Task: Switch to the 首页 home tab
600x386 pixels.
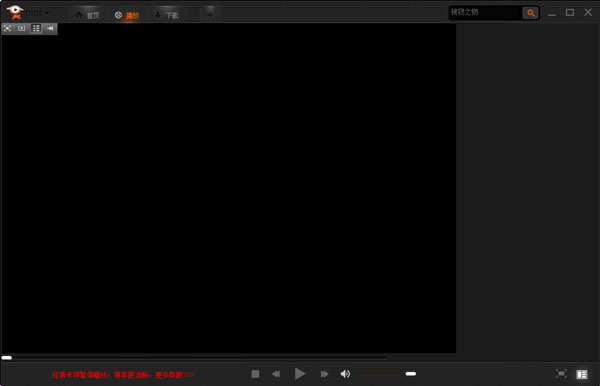Action: pos(87,15)
